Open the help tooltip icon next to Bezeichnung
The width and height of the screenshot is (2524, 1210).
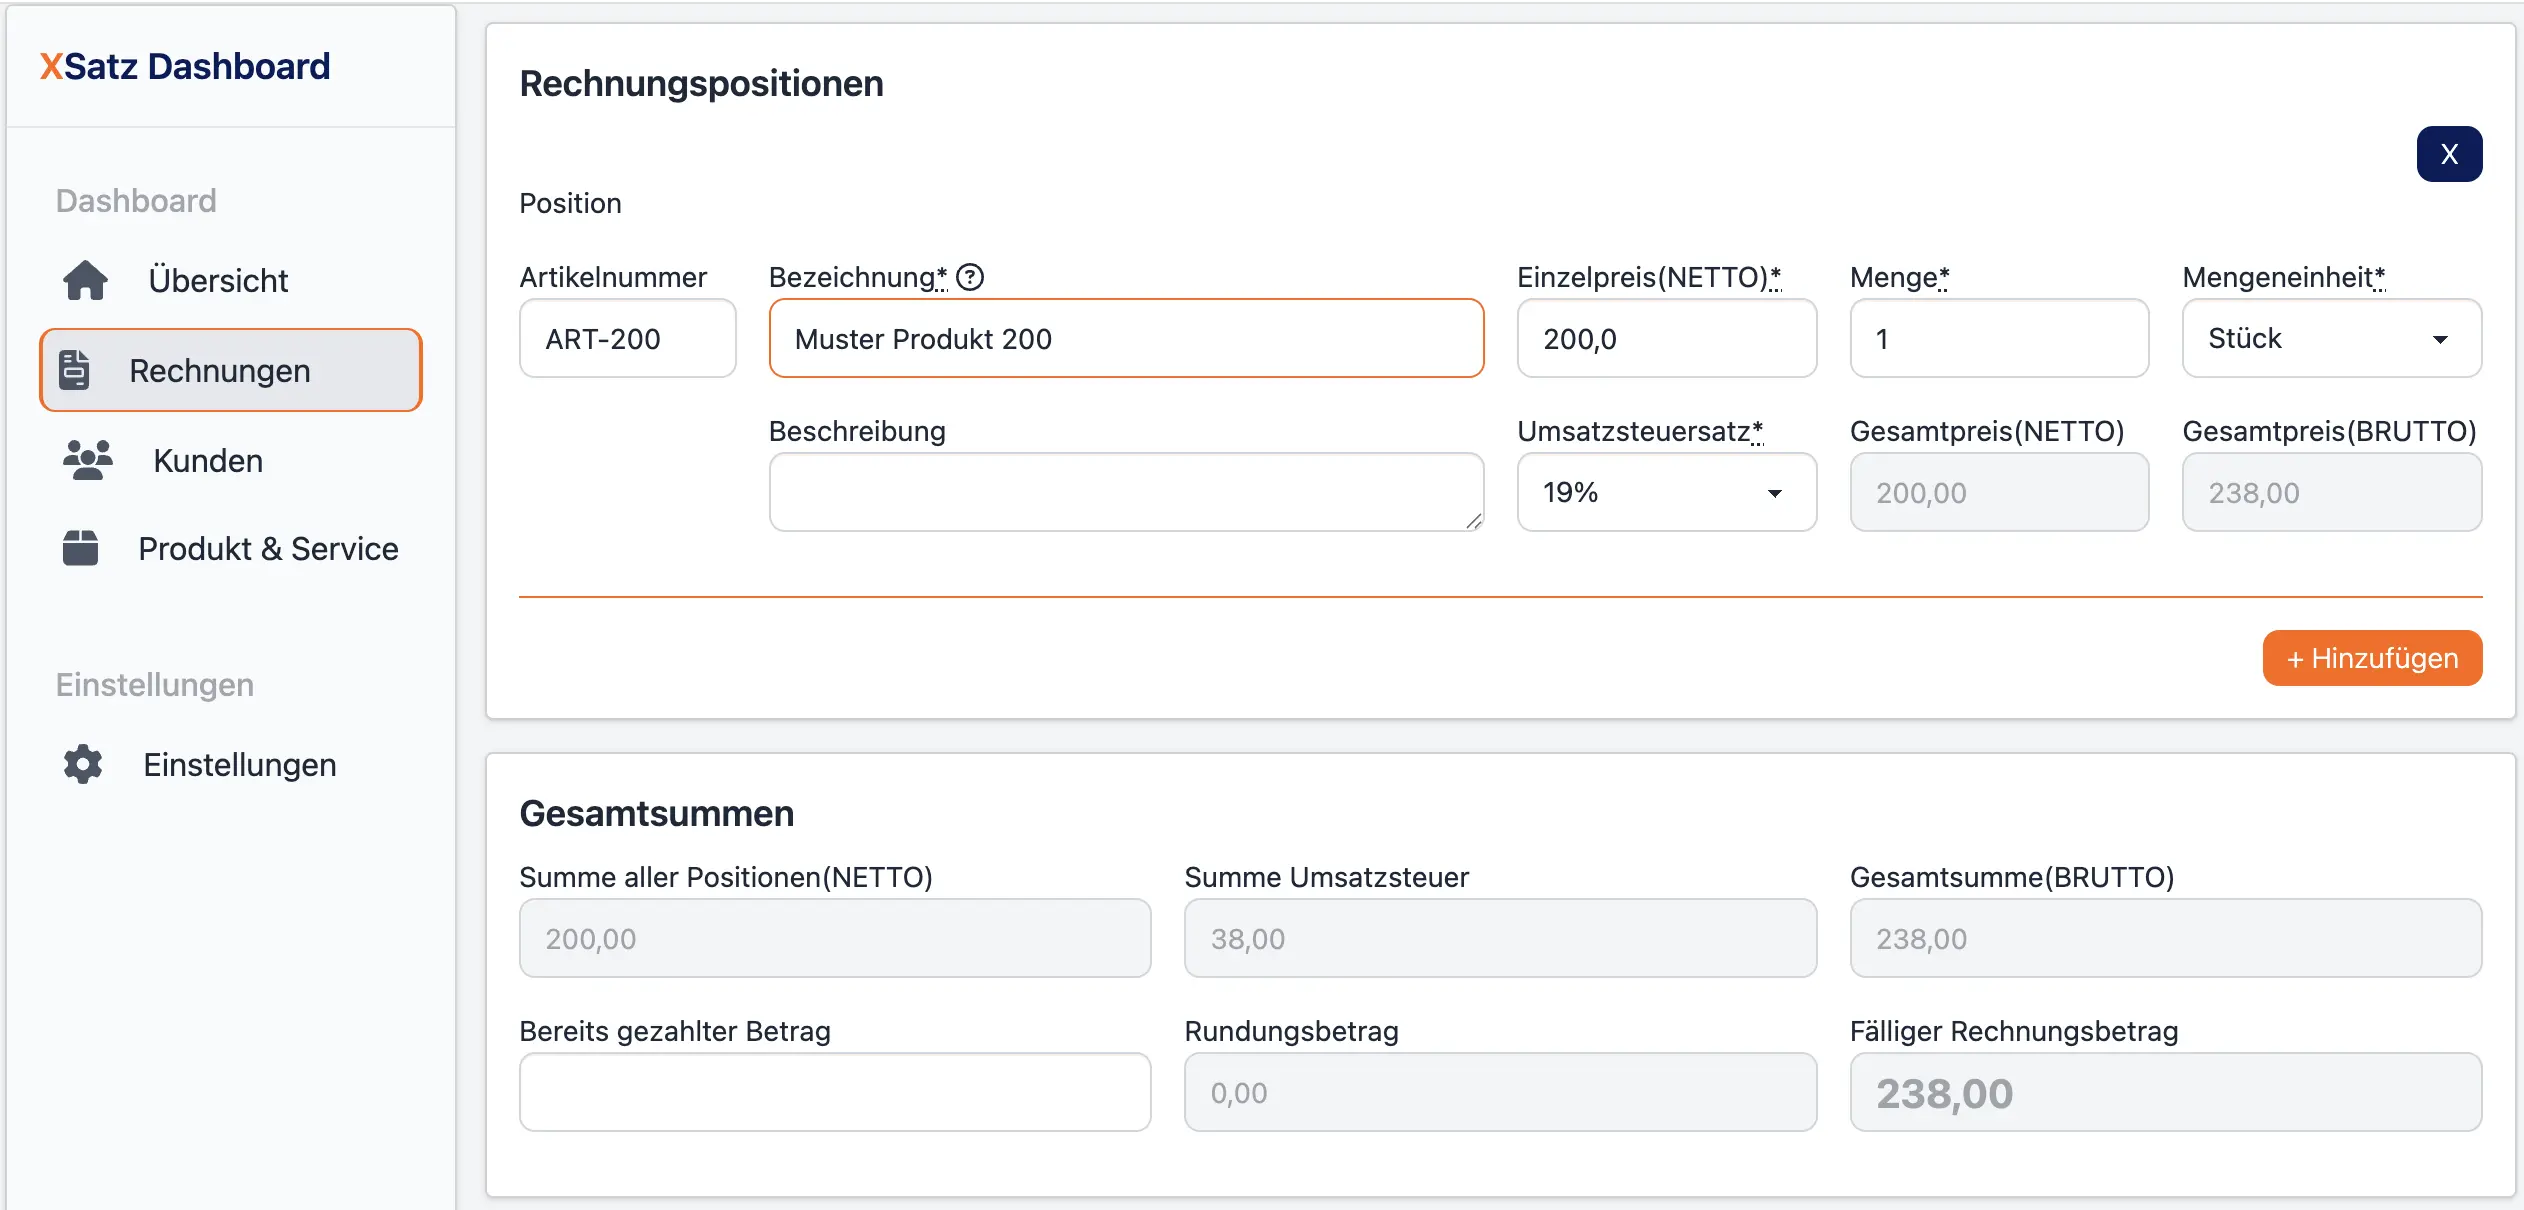click(969, 276)
